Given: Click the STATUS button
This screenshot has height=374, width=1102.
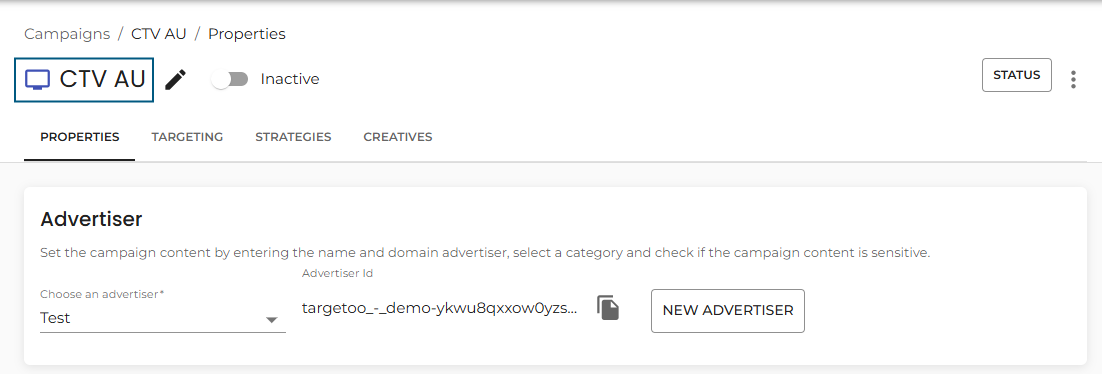Looking at the screenshot, I should pyautogui.click(x=1017, y=75).
